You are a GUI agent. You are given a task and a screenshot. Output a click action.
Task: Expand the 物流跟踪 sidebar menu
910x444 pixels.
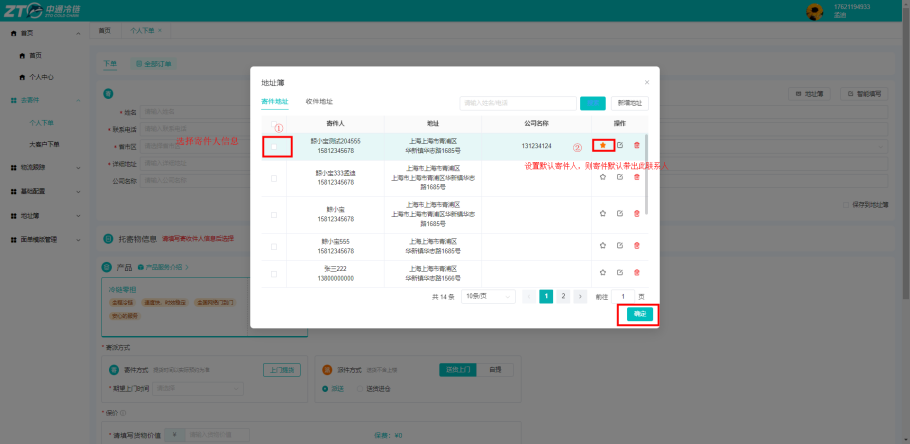(45, 168)
